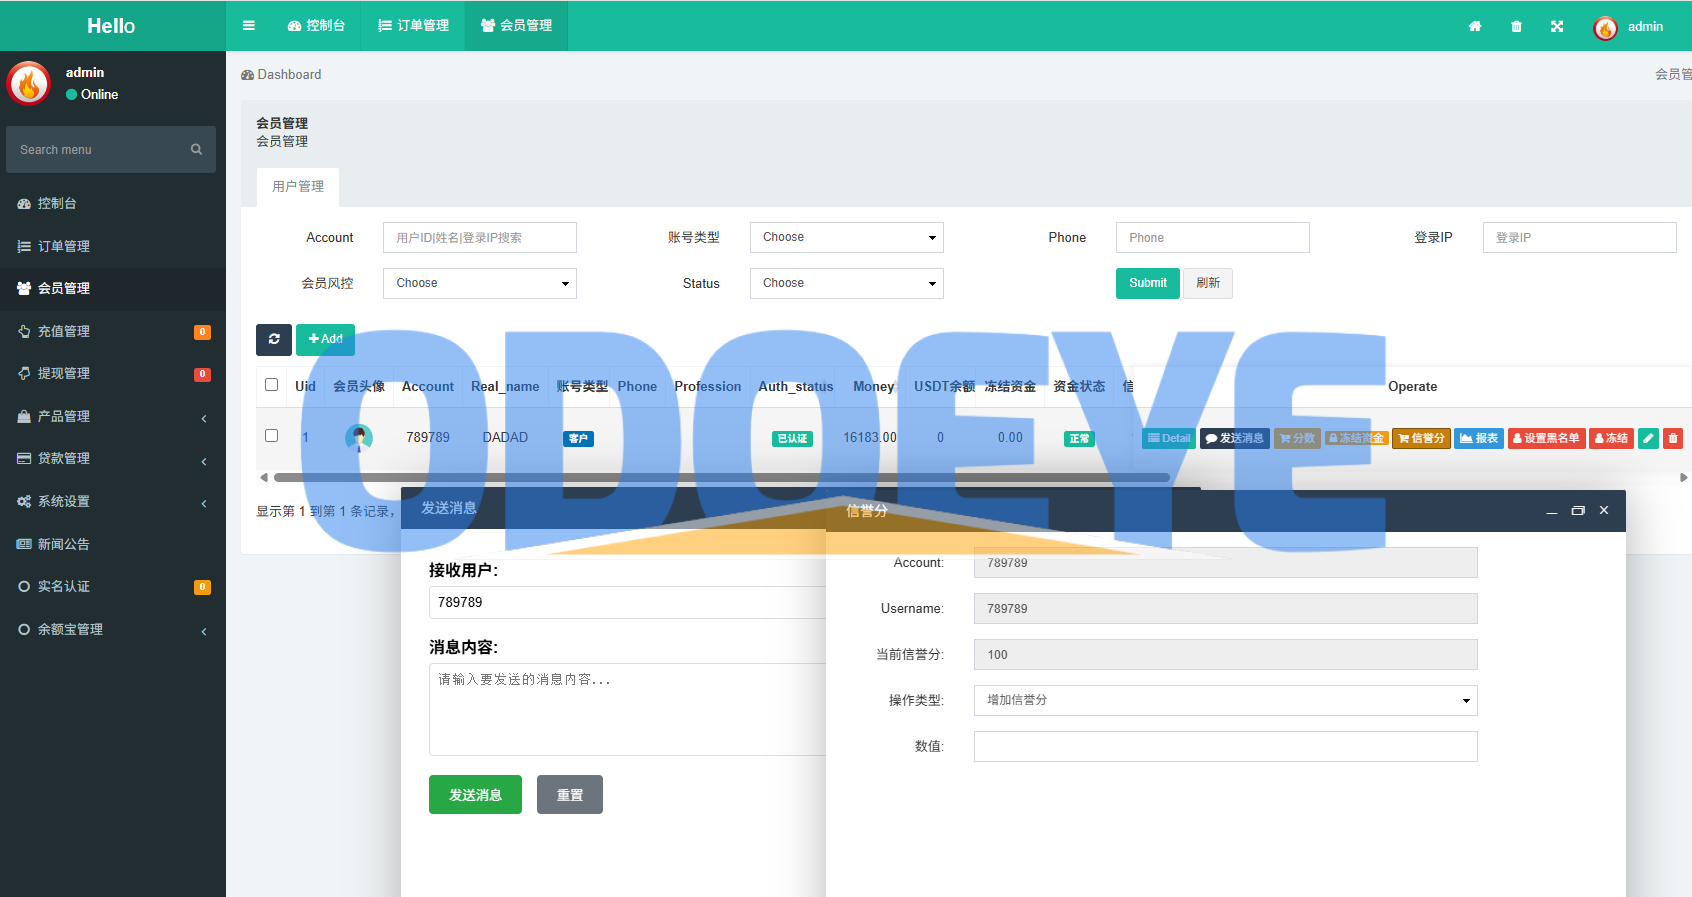Open 充值管理 in the sidebar

click(x=113, y=331)
